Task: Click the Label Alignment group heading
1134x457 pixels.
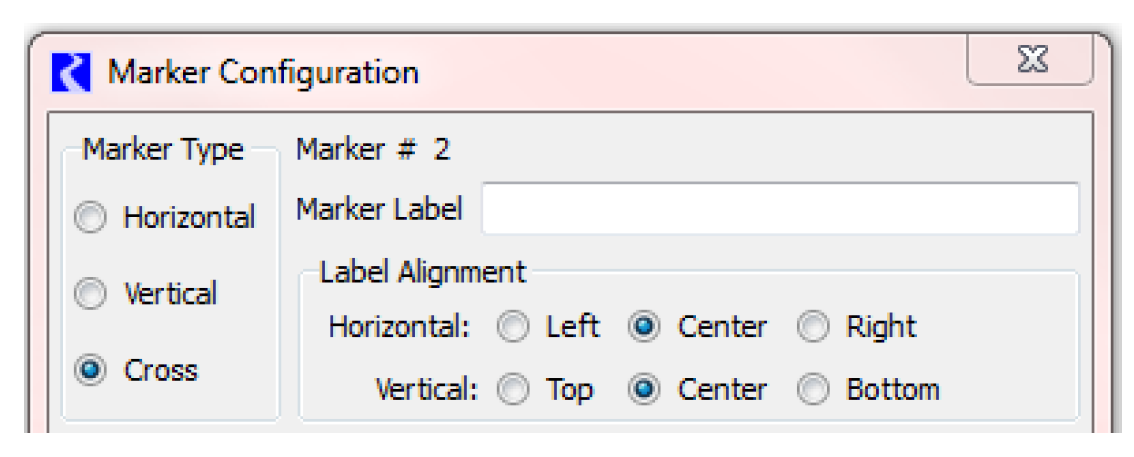Action: pyautogui.click(x=422, y=272)
